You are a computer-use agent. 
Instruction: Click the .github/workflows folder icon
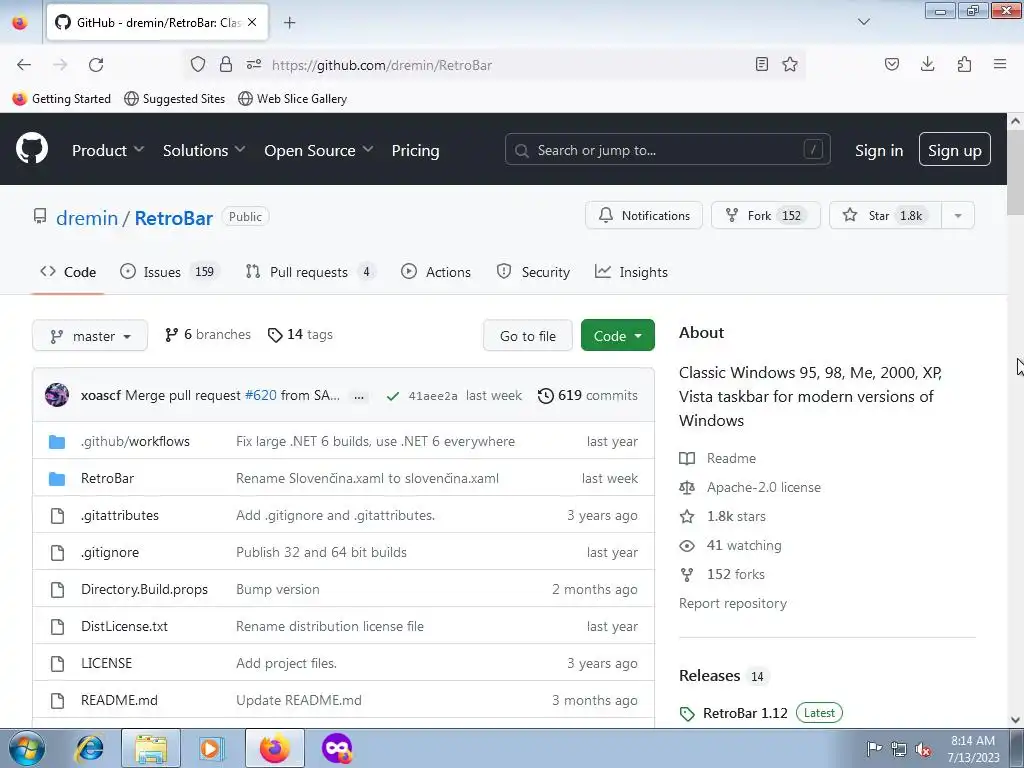(x=57, y=441)
